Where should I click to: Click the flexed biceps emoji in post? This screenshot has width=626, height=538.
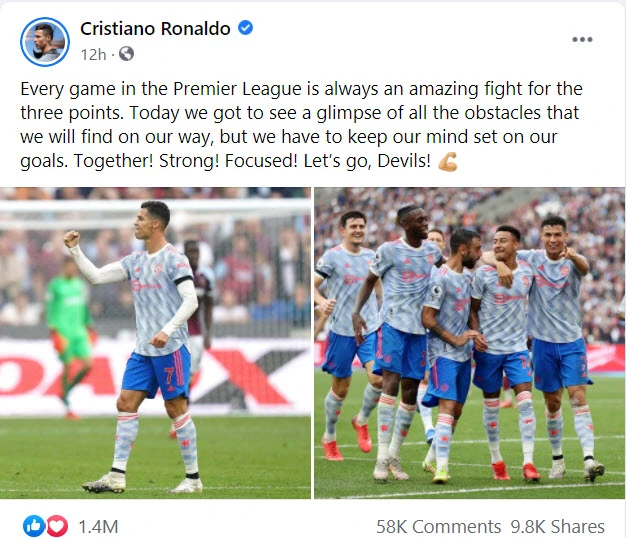(x=448, y=162)
